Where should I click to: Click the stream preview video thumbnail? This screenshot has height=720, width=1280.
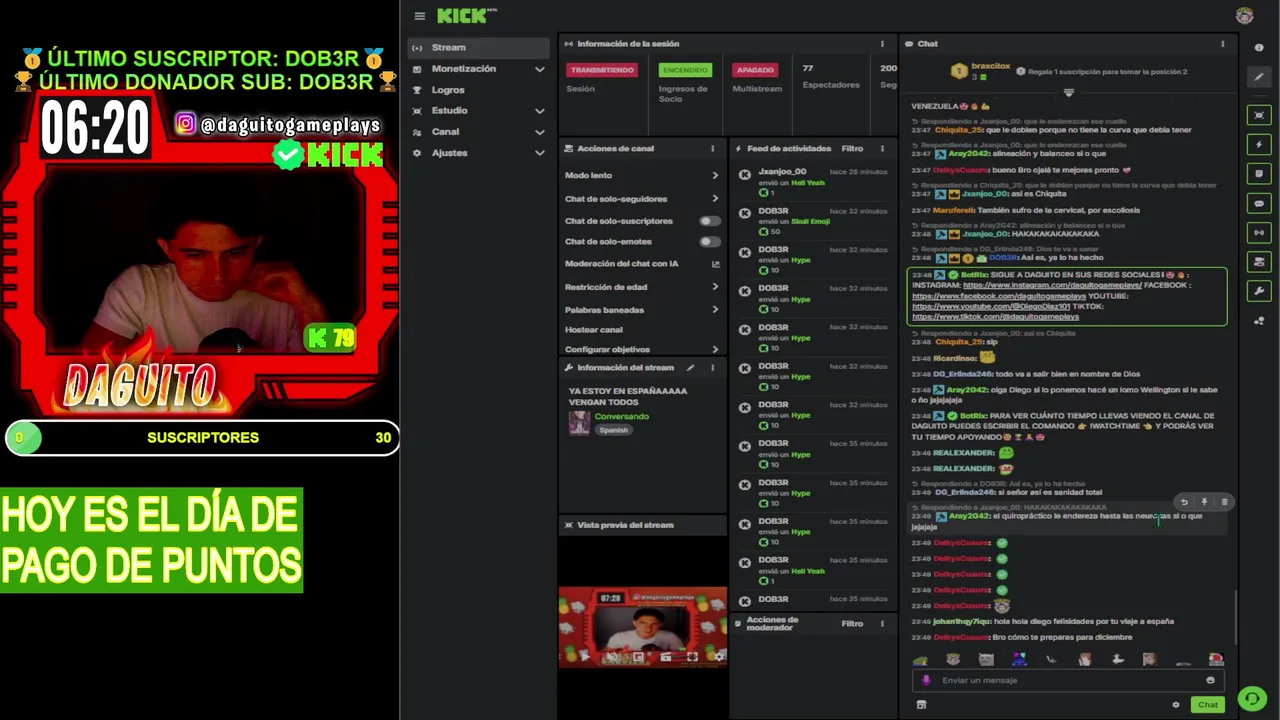tap(643, 626)
